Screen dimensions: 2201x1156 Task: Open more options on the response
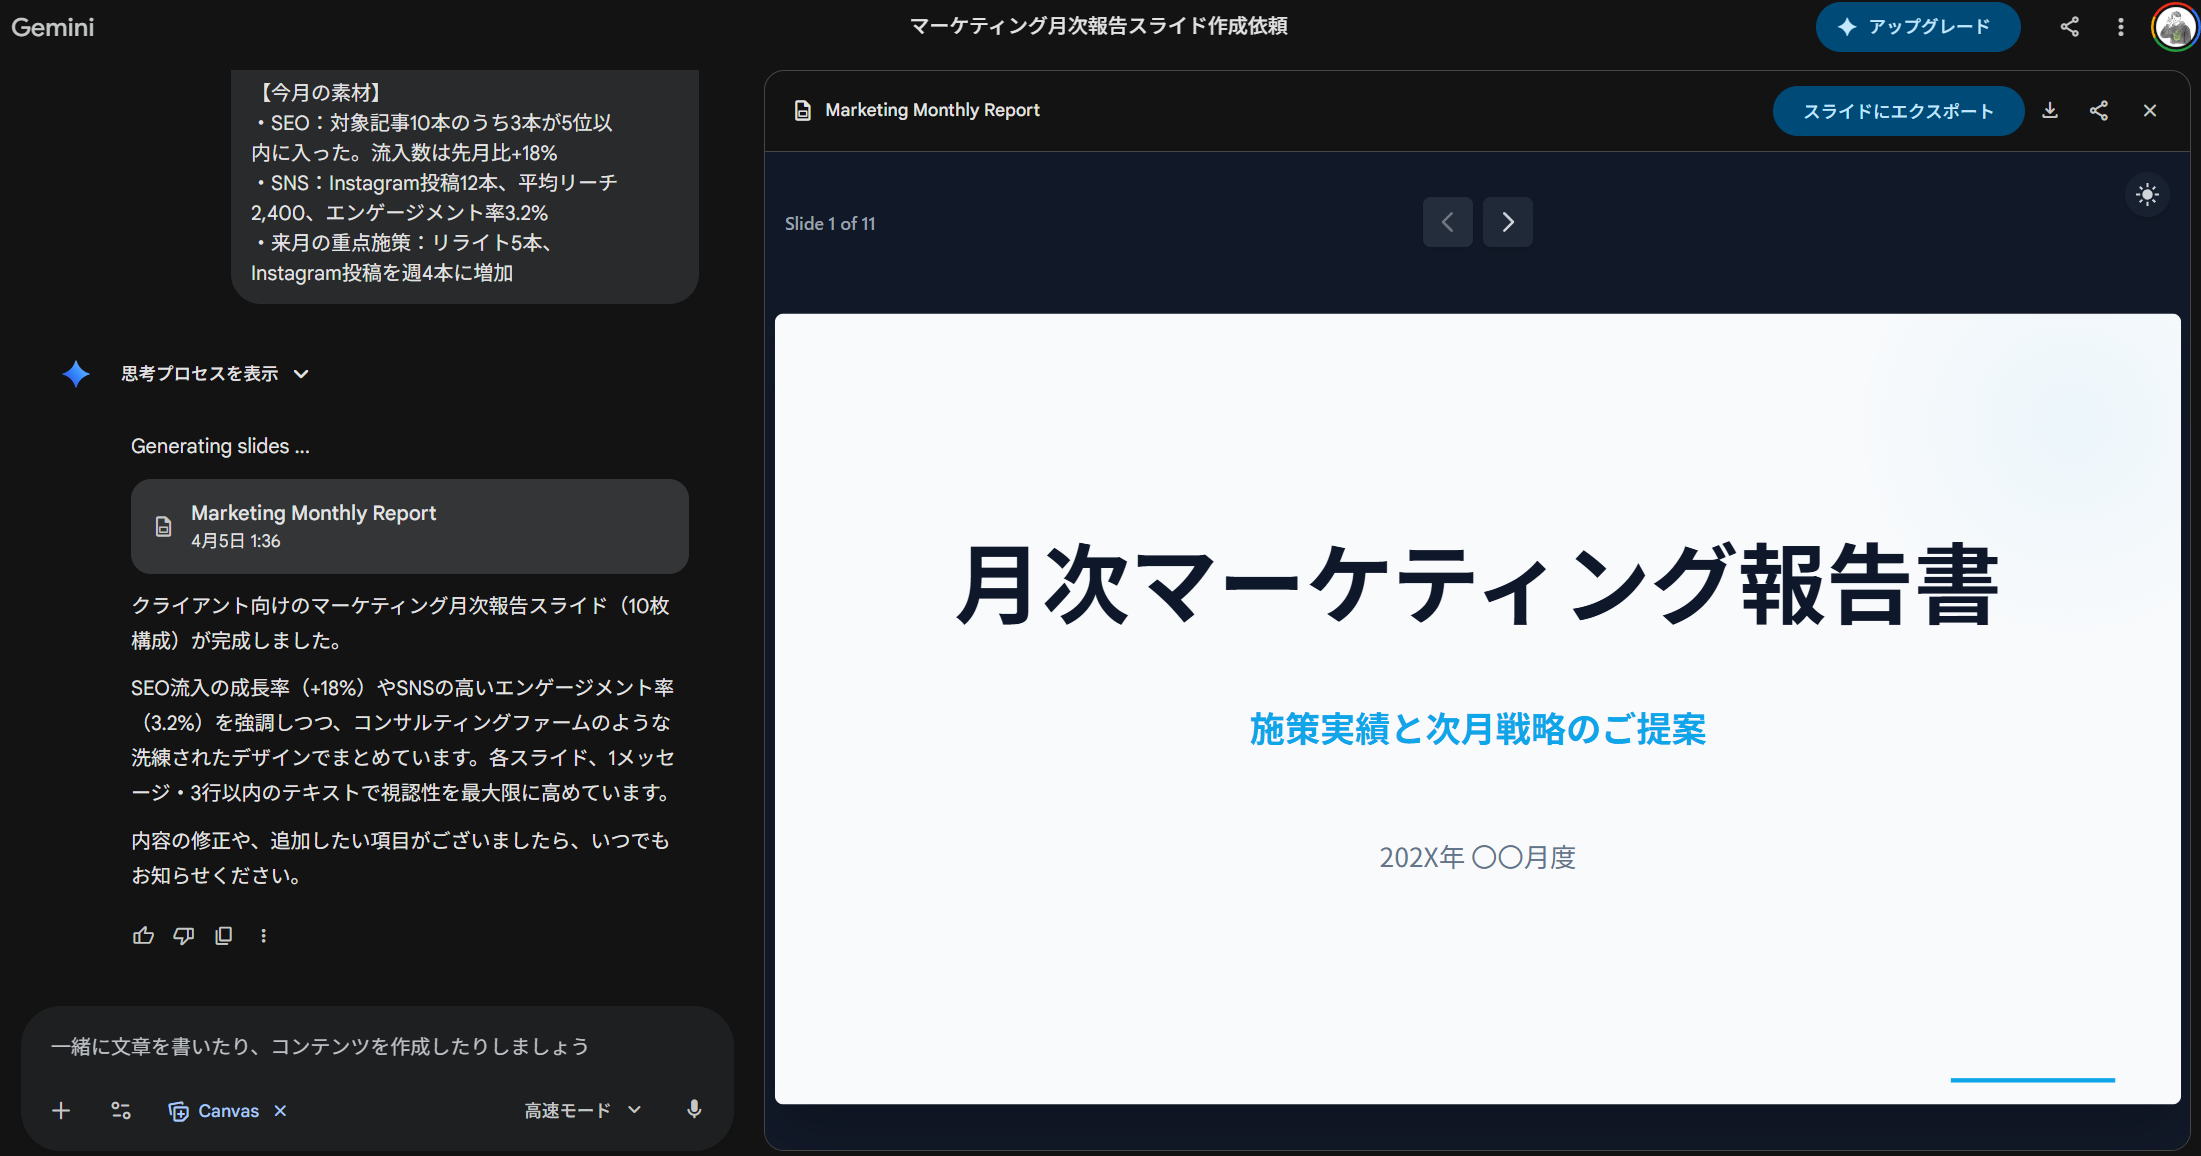[263, 935]
